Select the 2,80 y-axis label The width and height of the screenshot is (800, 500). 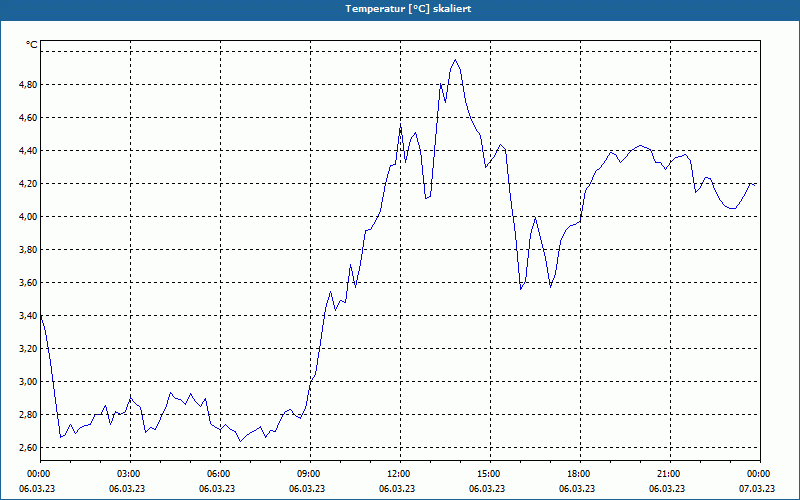pyautogui.click(x=28, y=415)
